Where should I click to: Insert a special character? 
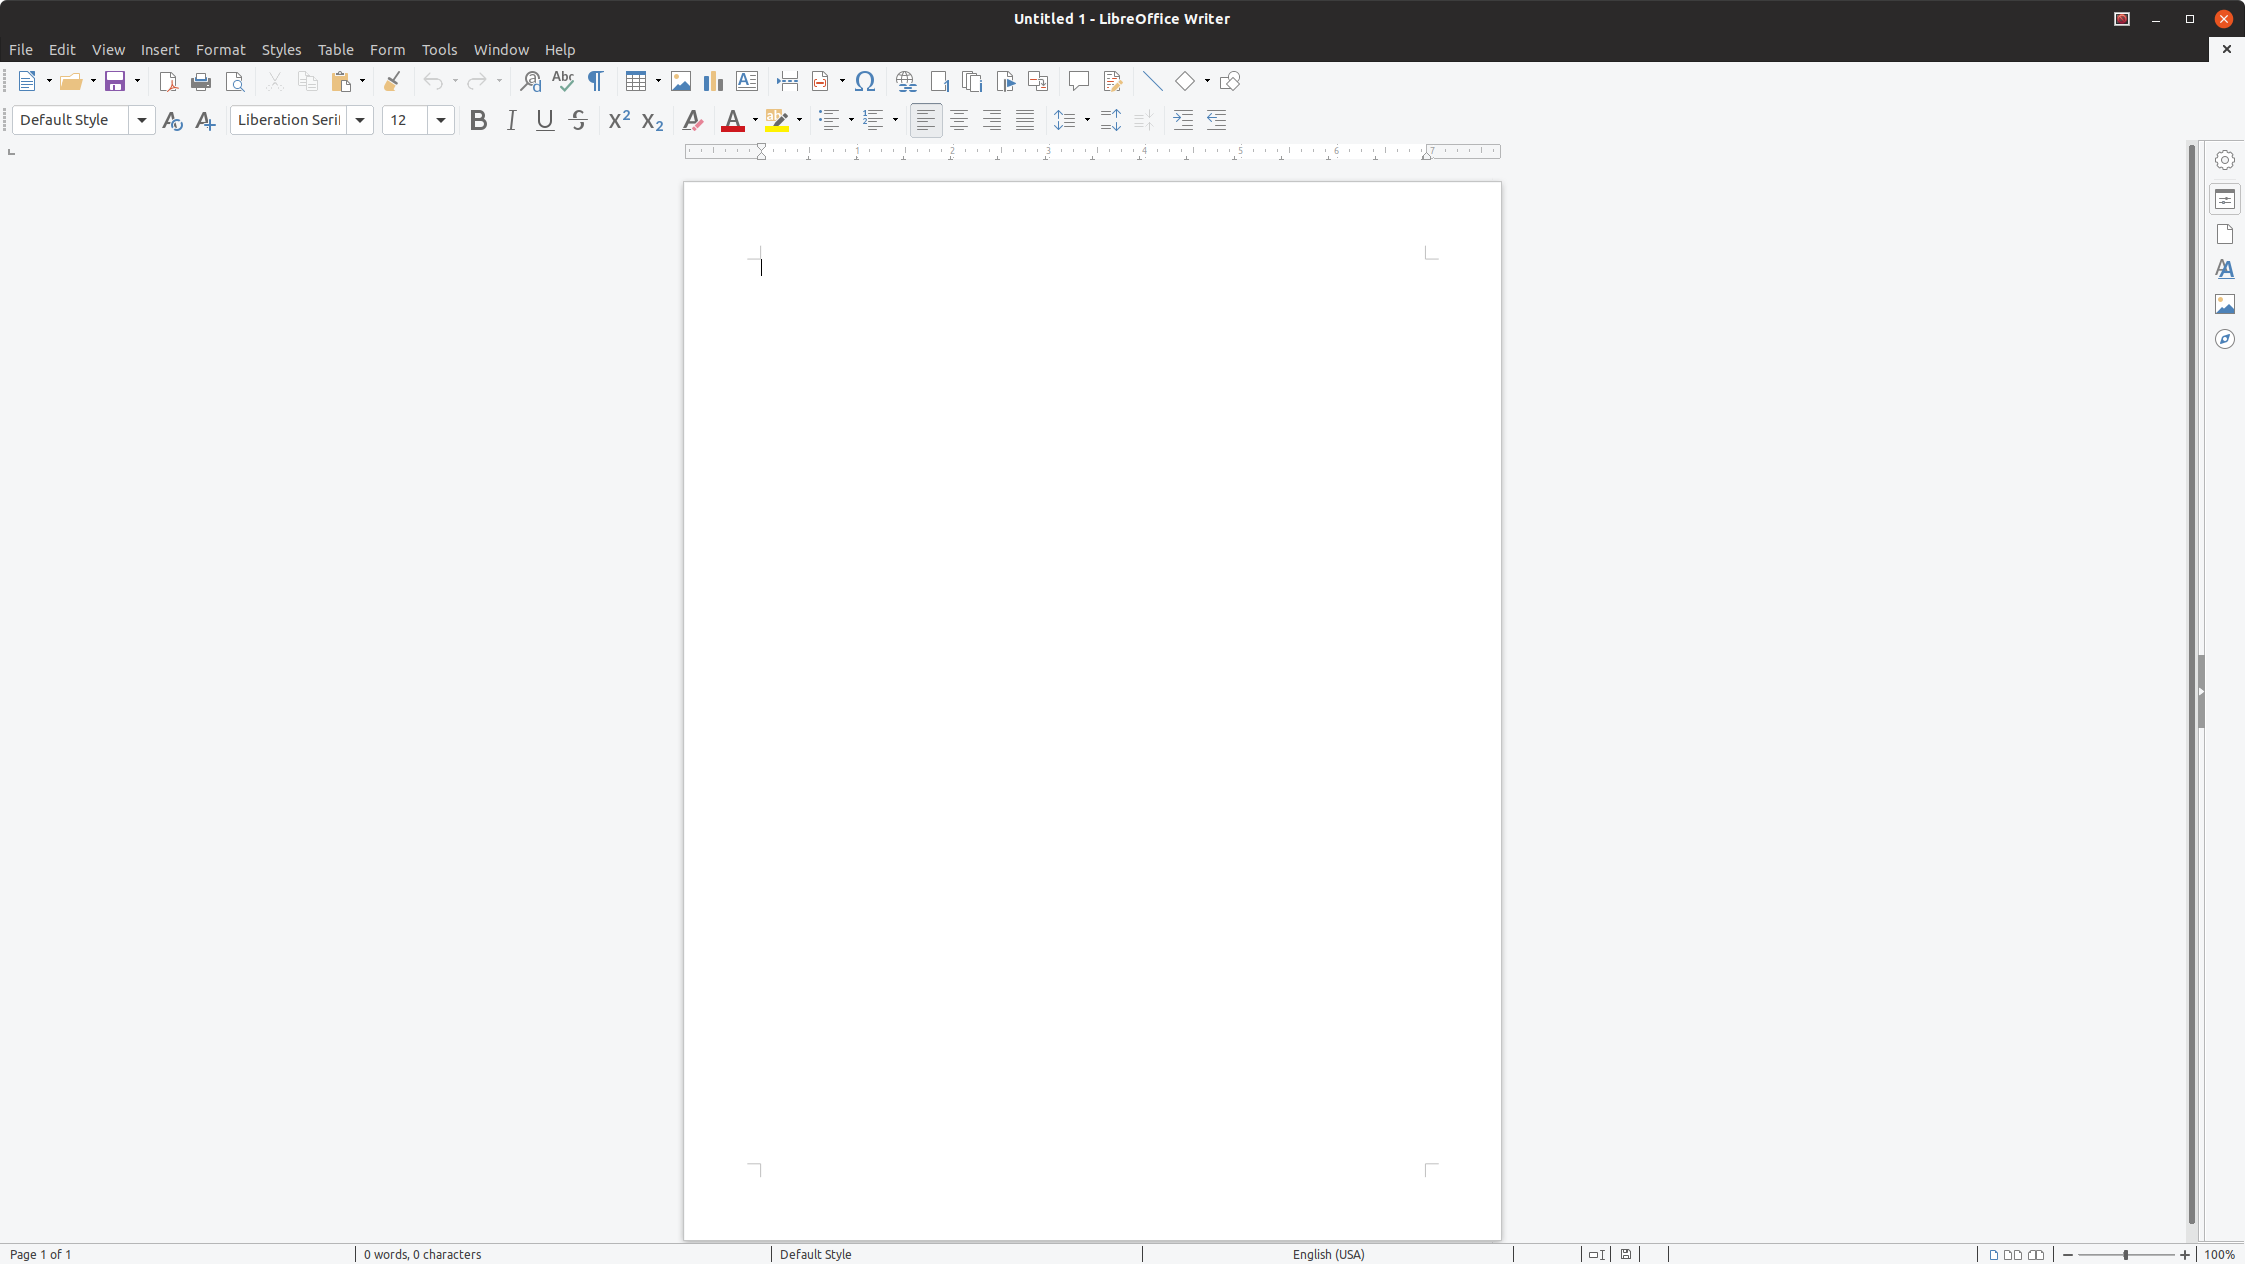coord(865,81)
